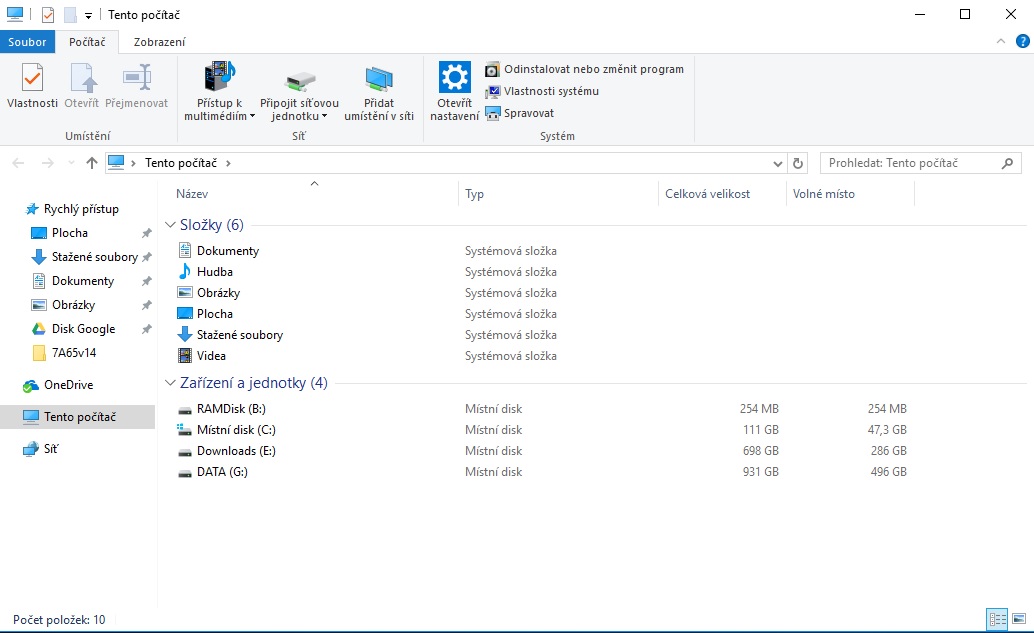Collapse the Složky (6) group
Viewport: 1034px width, 633px height.
(170, 225)
